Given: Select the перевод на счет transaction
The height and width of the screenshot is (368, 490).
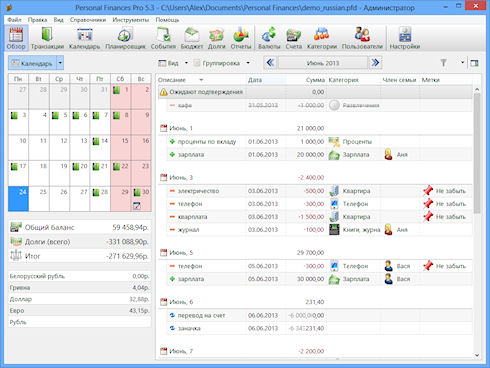Looking at the screenshot, I should [319, 315].
